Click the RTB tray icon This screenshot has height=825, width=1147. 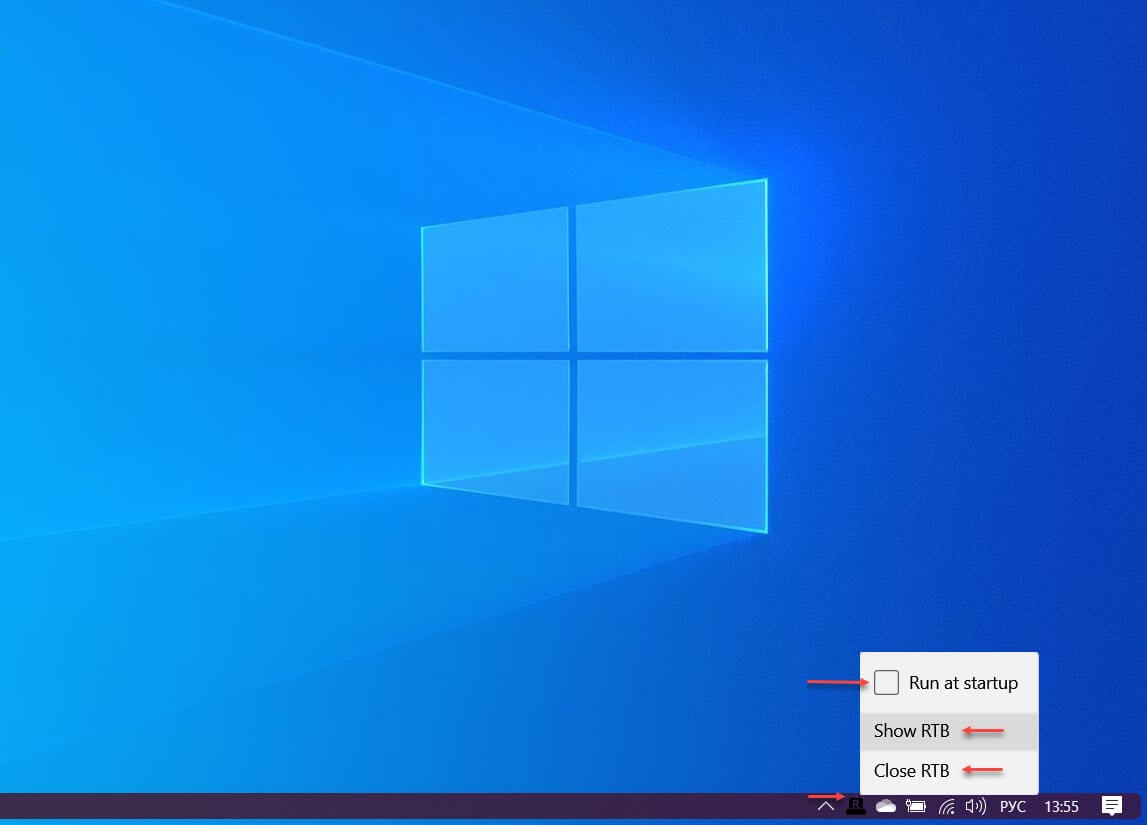[x=855, y=807]
